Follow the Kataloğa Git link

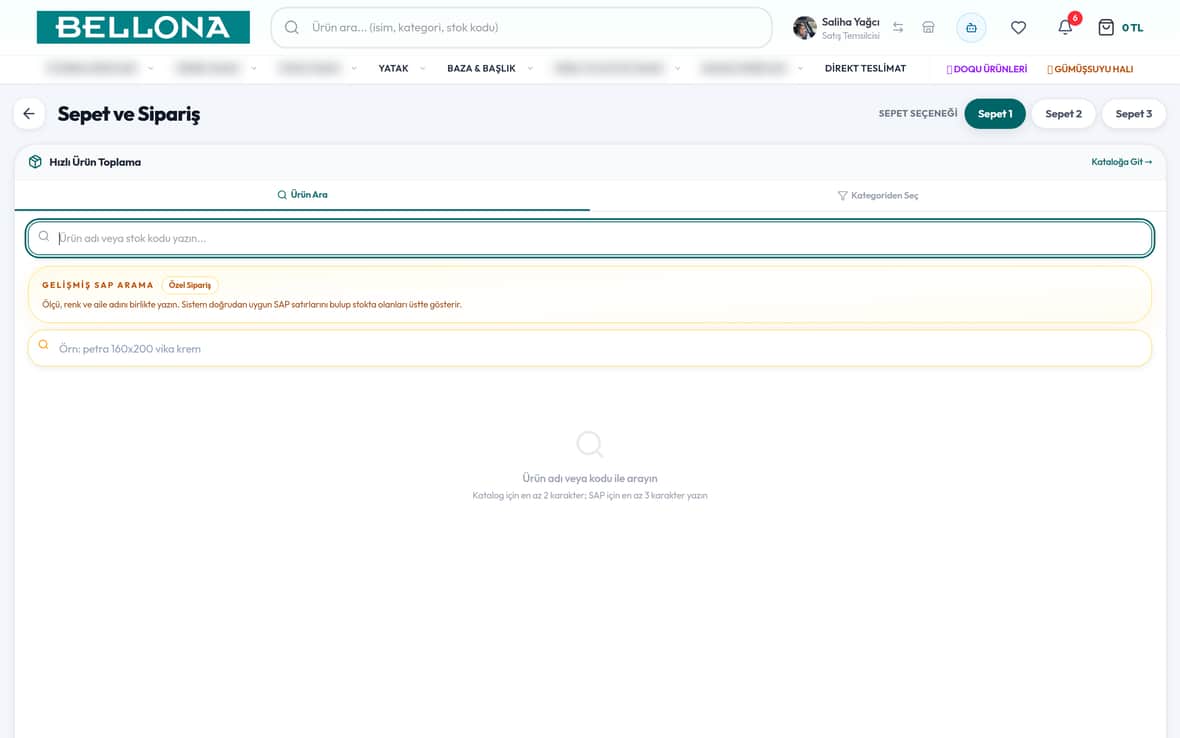tap(1121, 162)
